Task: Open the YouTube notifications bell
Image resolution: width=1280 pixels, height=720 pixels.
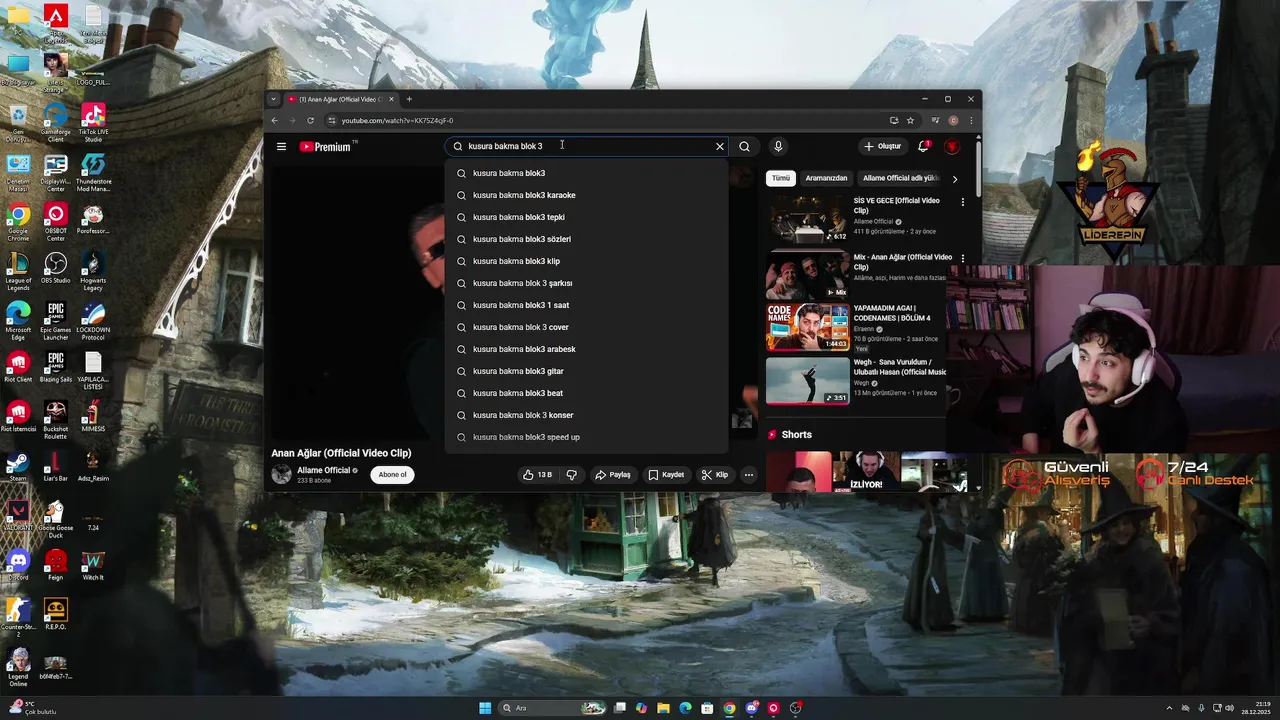Action: (x=924, y=146)
